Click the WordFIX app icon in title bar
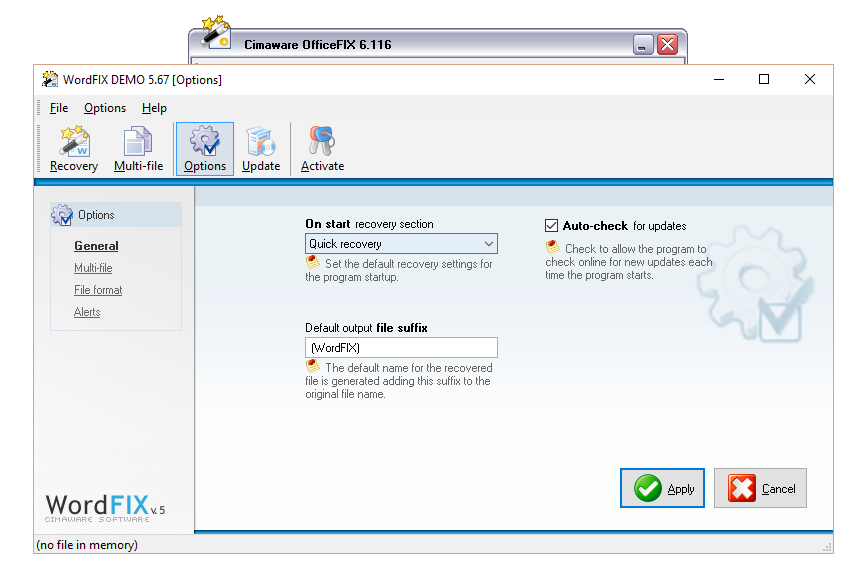Screen dimensions: 864x574 pyautogui.click(x=50, y=79)
